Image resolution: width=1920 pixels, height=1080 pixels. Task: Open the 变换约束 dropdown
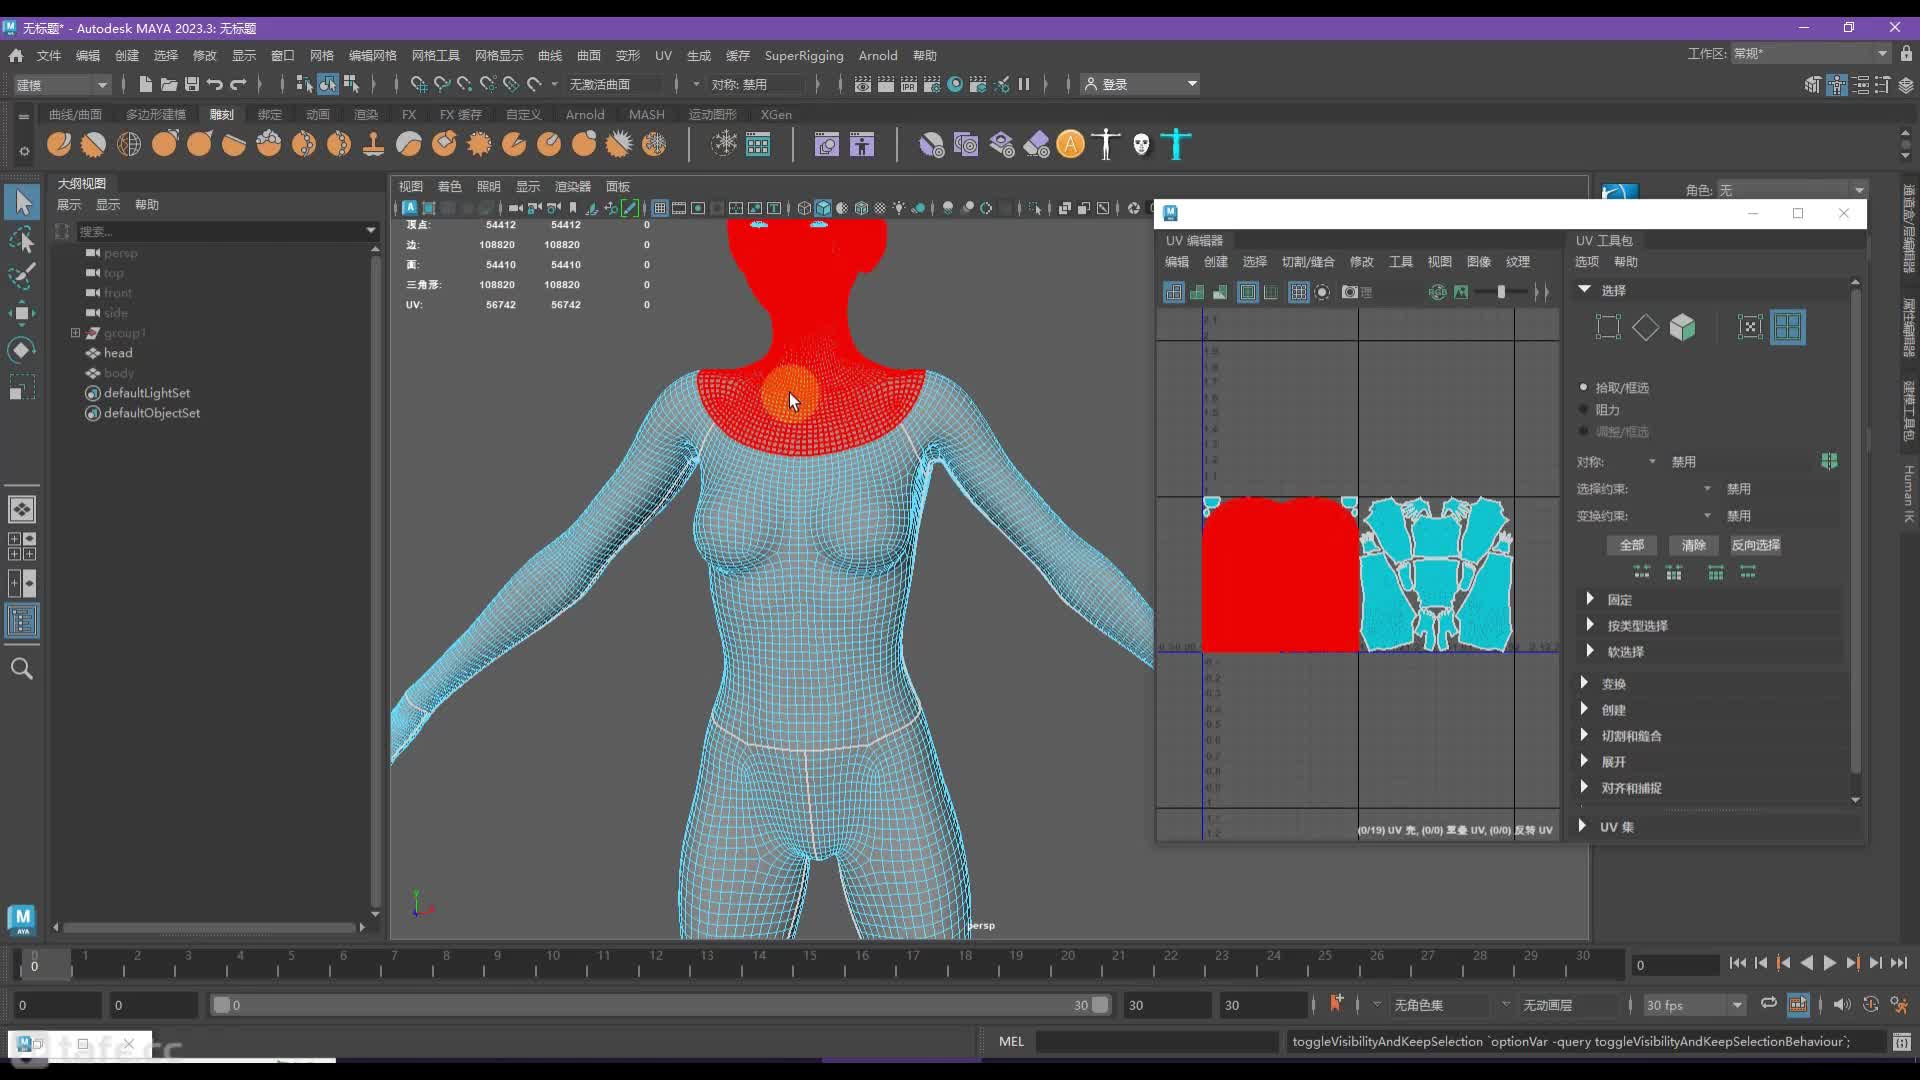[1707, 516]
